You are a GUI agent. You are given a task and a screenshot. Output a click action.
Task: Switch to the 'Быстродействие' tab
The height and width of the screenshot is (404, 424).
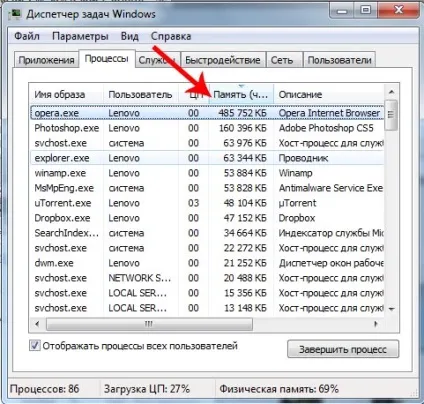click(223, 60)
